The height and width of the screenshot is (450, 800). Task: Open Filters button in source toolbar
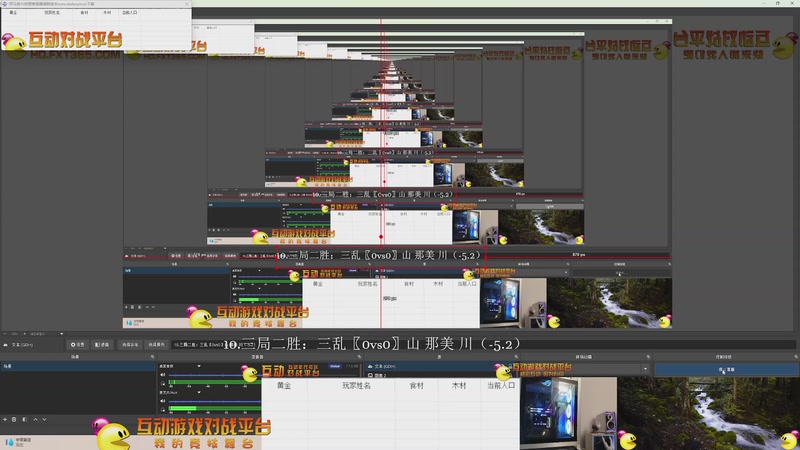102,344
